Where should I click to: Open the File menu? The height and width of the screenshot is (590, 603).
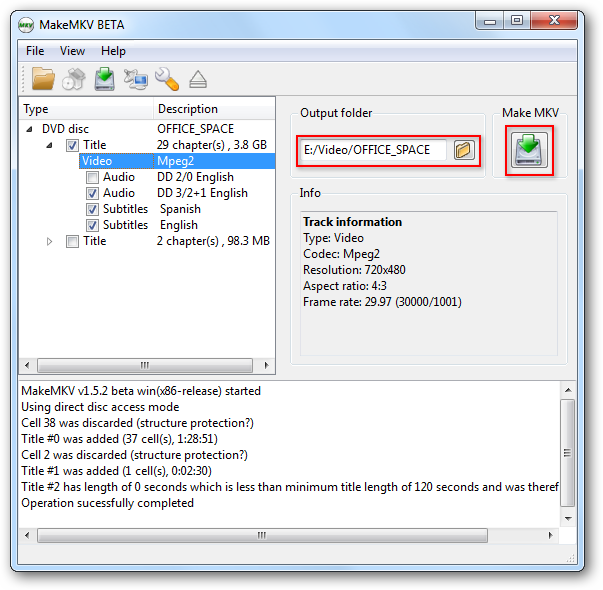click(x=35, y=51)
